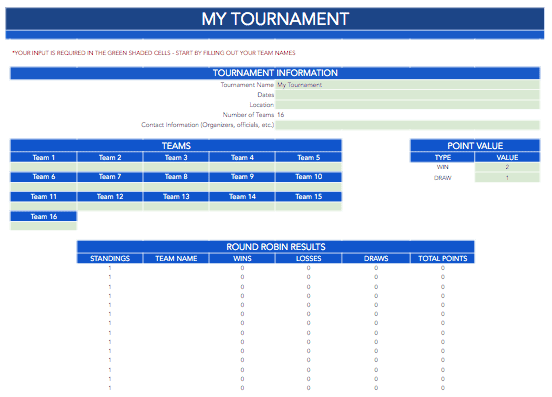Click the TYPE column header
Viewport: 552px width, 397px height.
click(443, 157)
